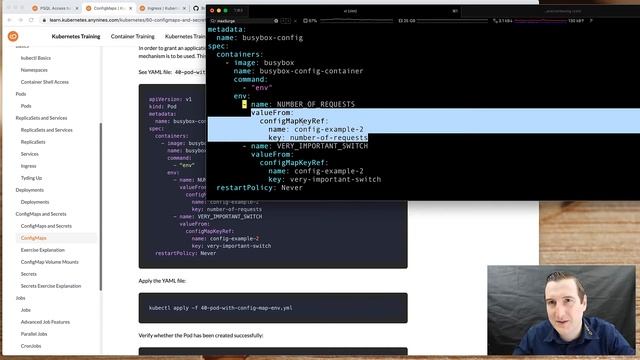Open Advanced Job Features sidebar link
This screenshot has width=640, height=360.
click(45, 322)
